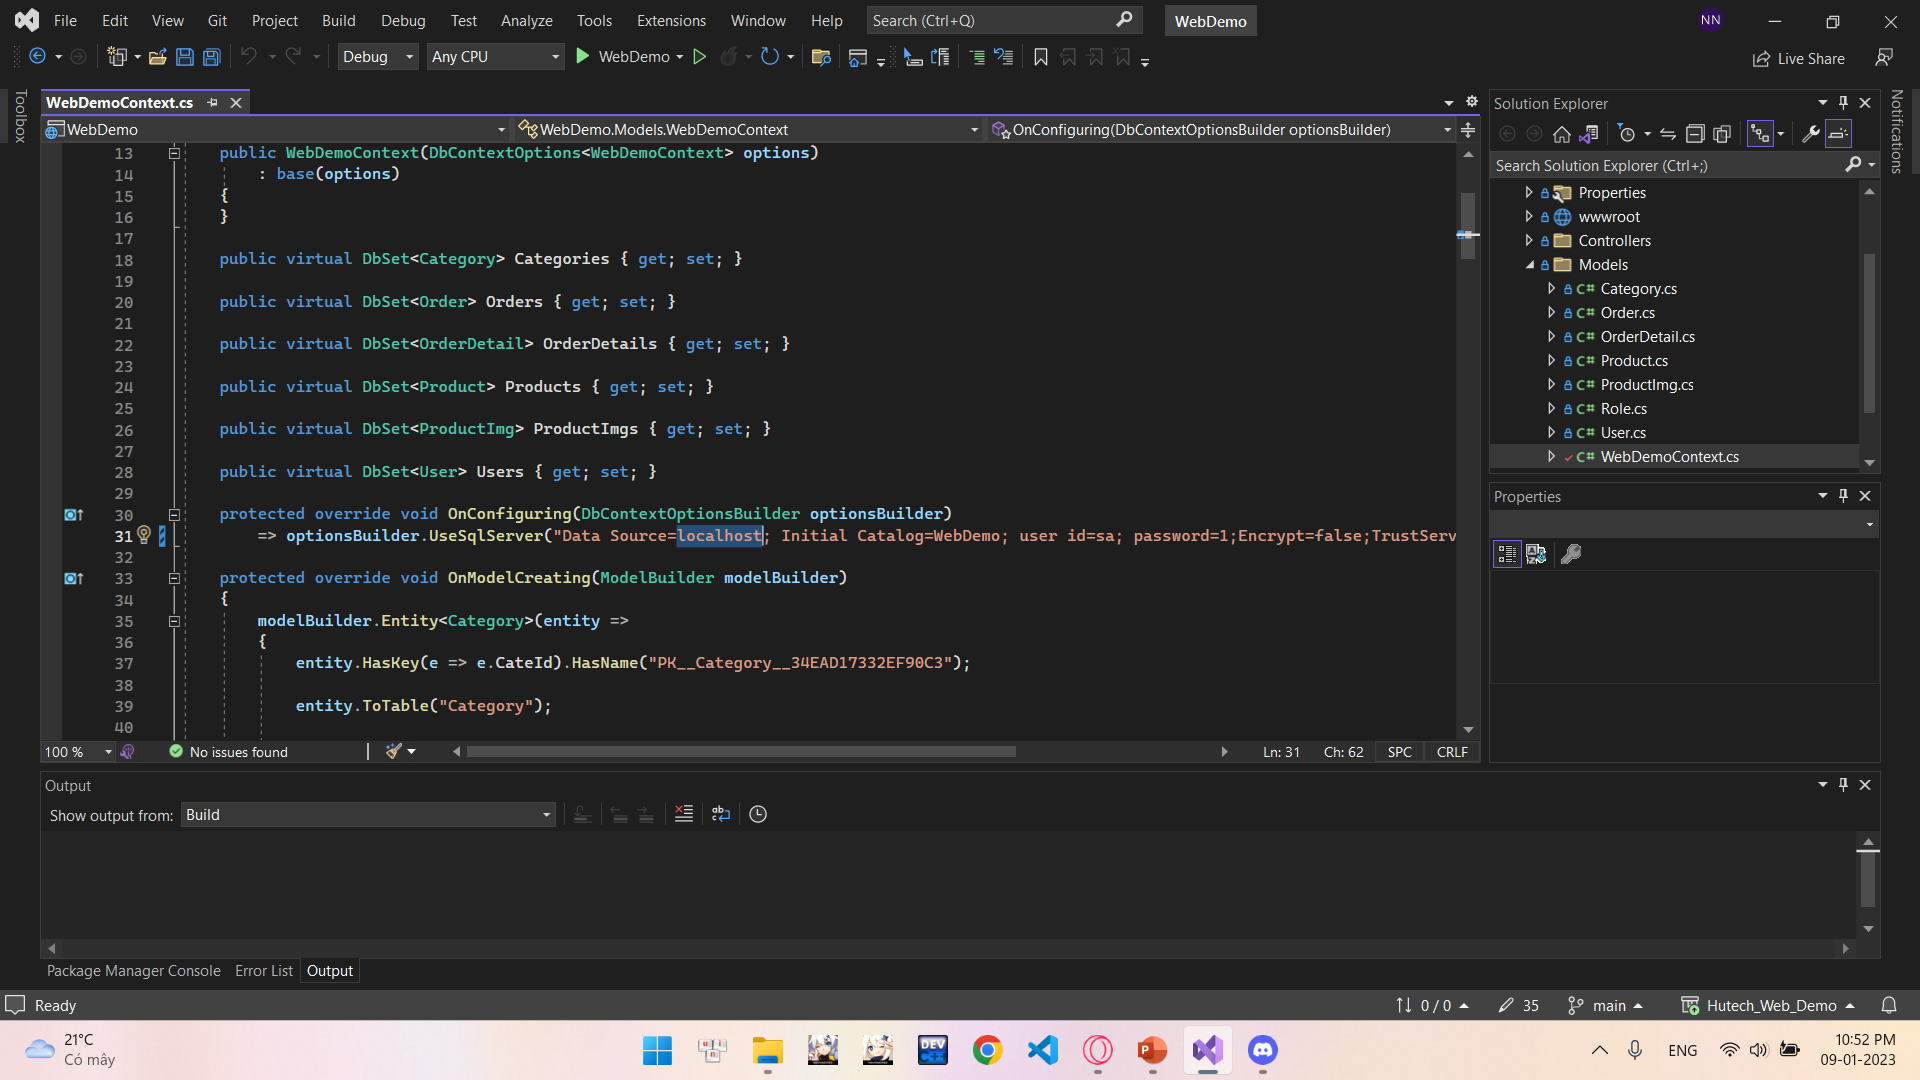Open the notifications bell in status bar
1920x1080 pixels.
[1889, 1005]
